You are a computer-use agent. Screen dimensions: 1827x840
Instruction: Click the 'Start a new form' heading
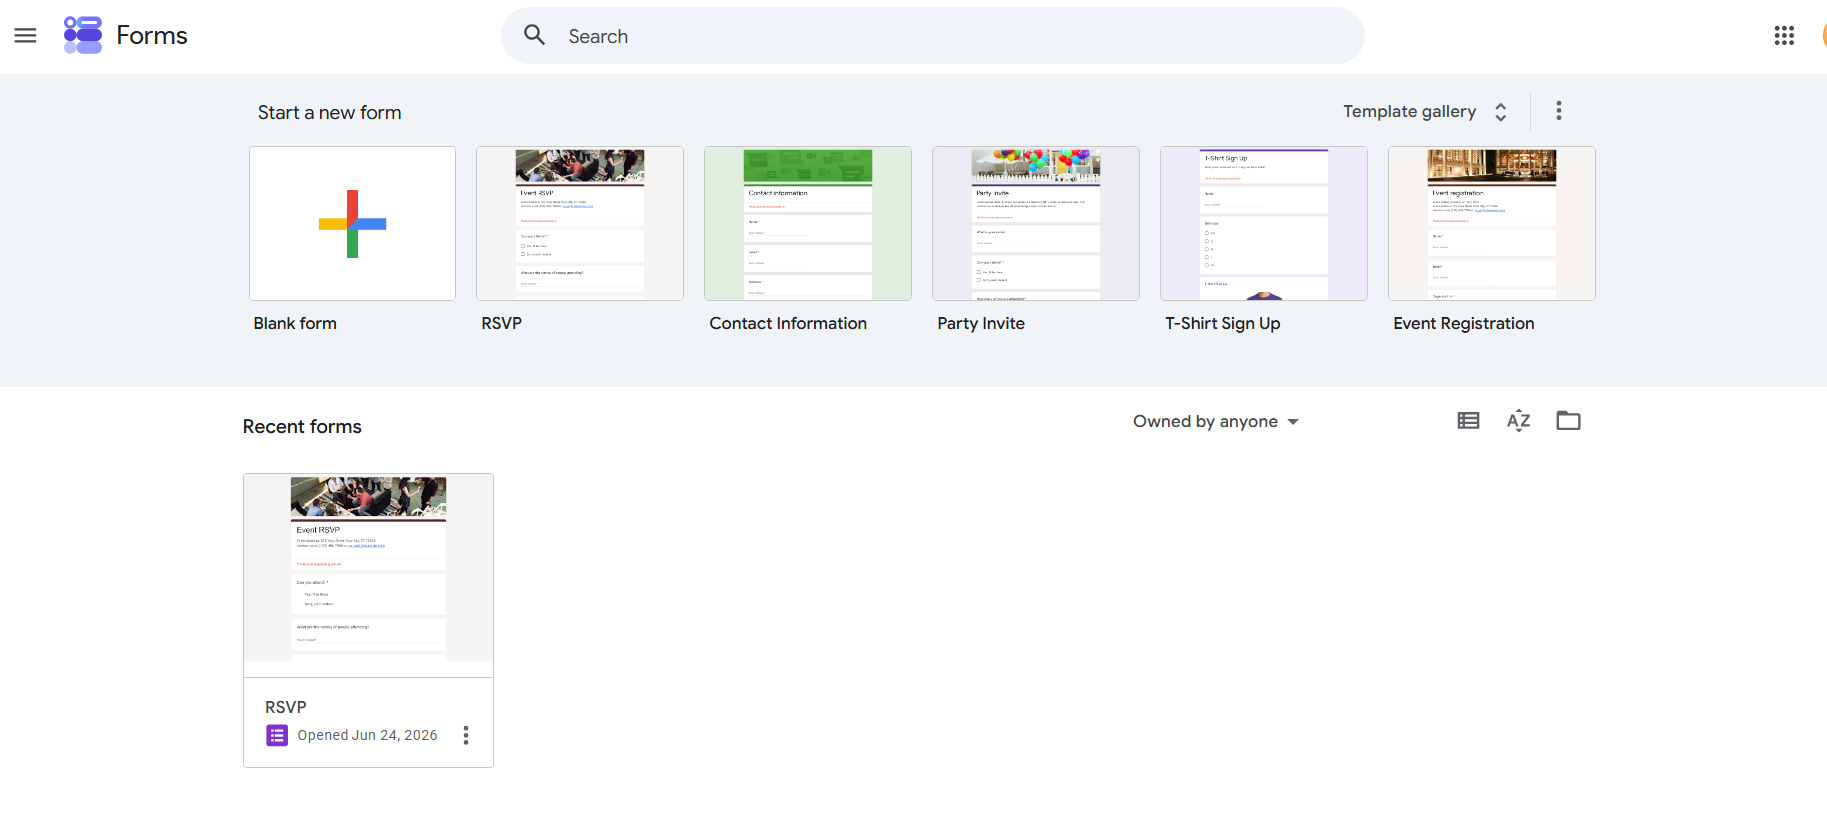coord(329,113)
